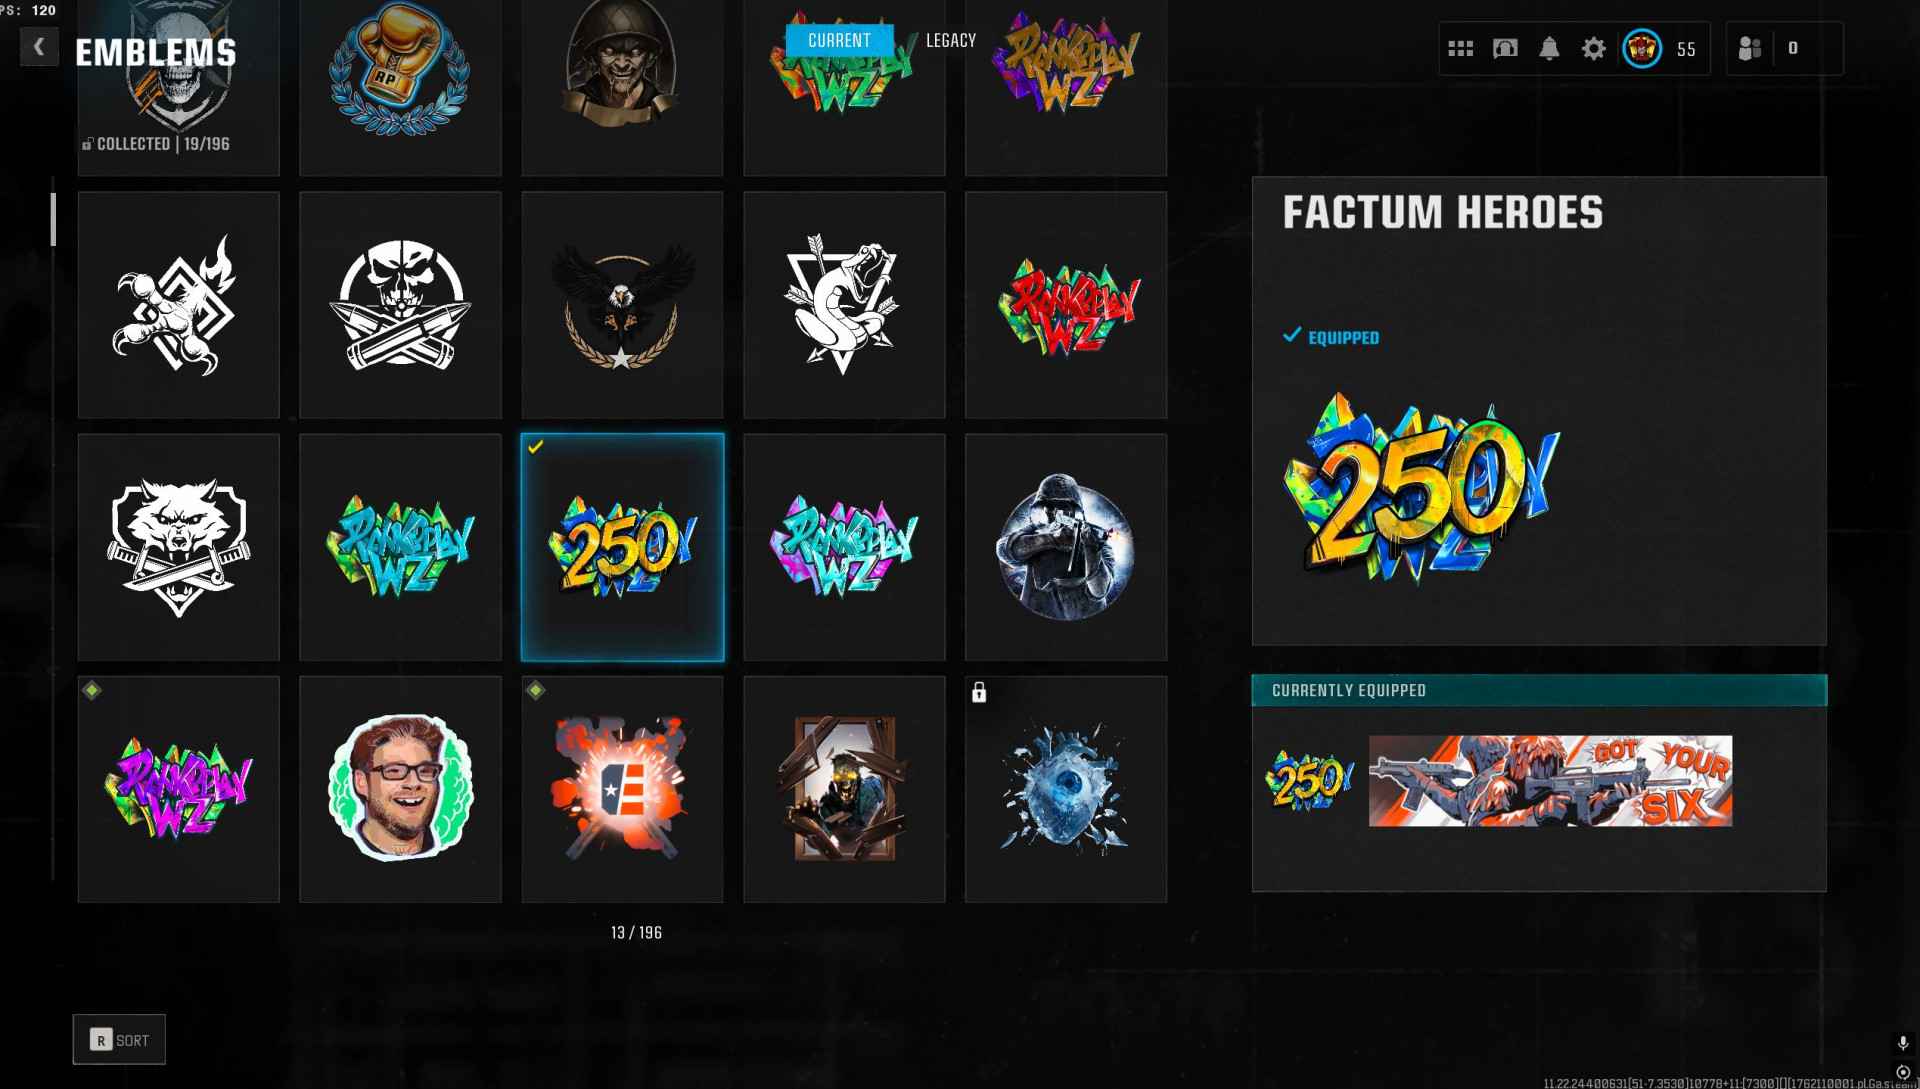
Task: Open the friends social icon
Action: [1750, 48]
